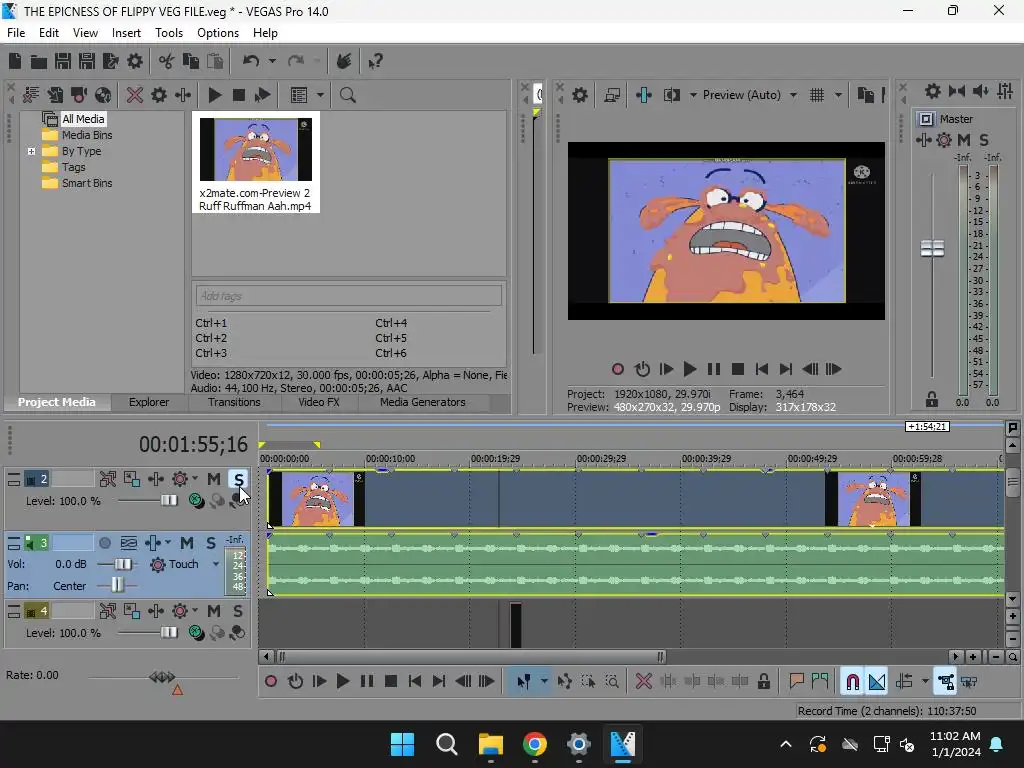
Task: Click the Insert Region icon
Action: click(x=820, y=682)
